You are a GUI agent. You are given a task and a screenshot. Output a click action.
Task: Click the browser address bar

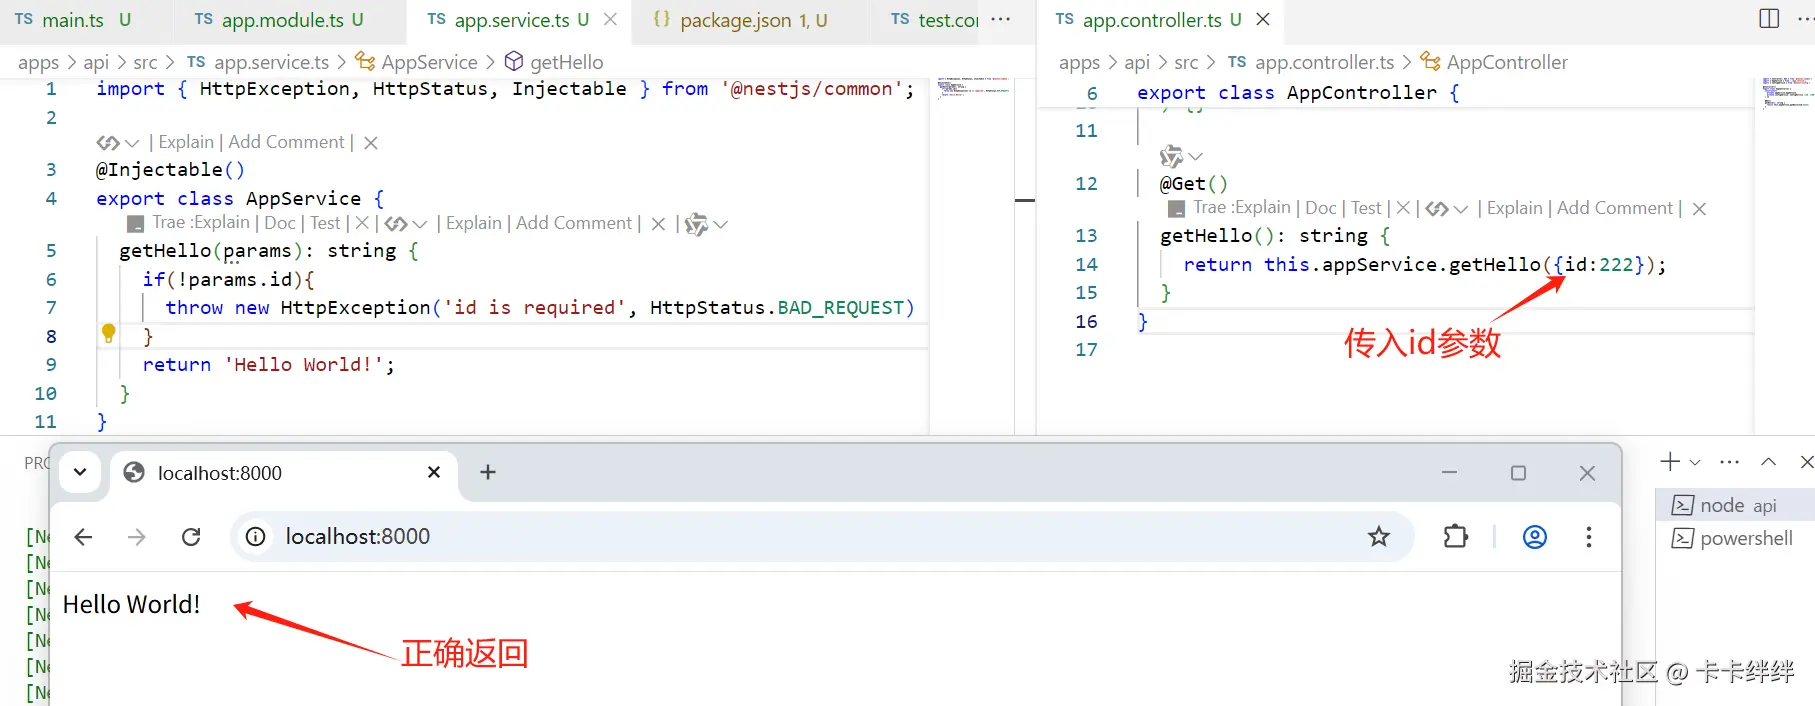[x=822, y=537]
